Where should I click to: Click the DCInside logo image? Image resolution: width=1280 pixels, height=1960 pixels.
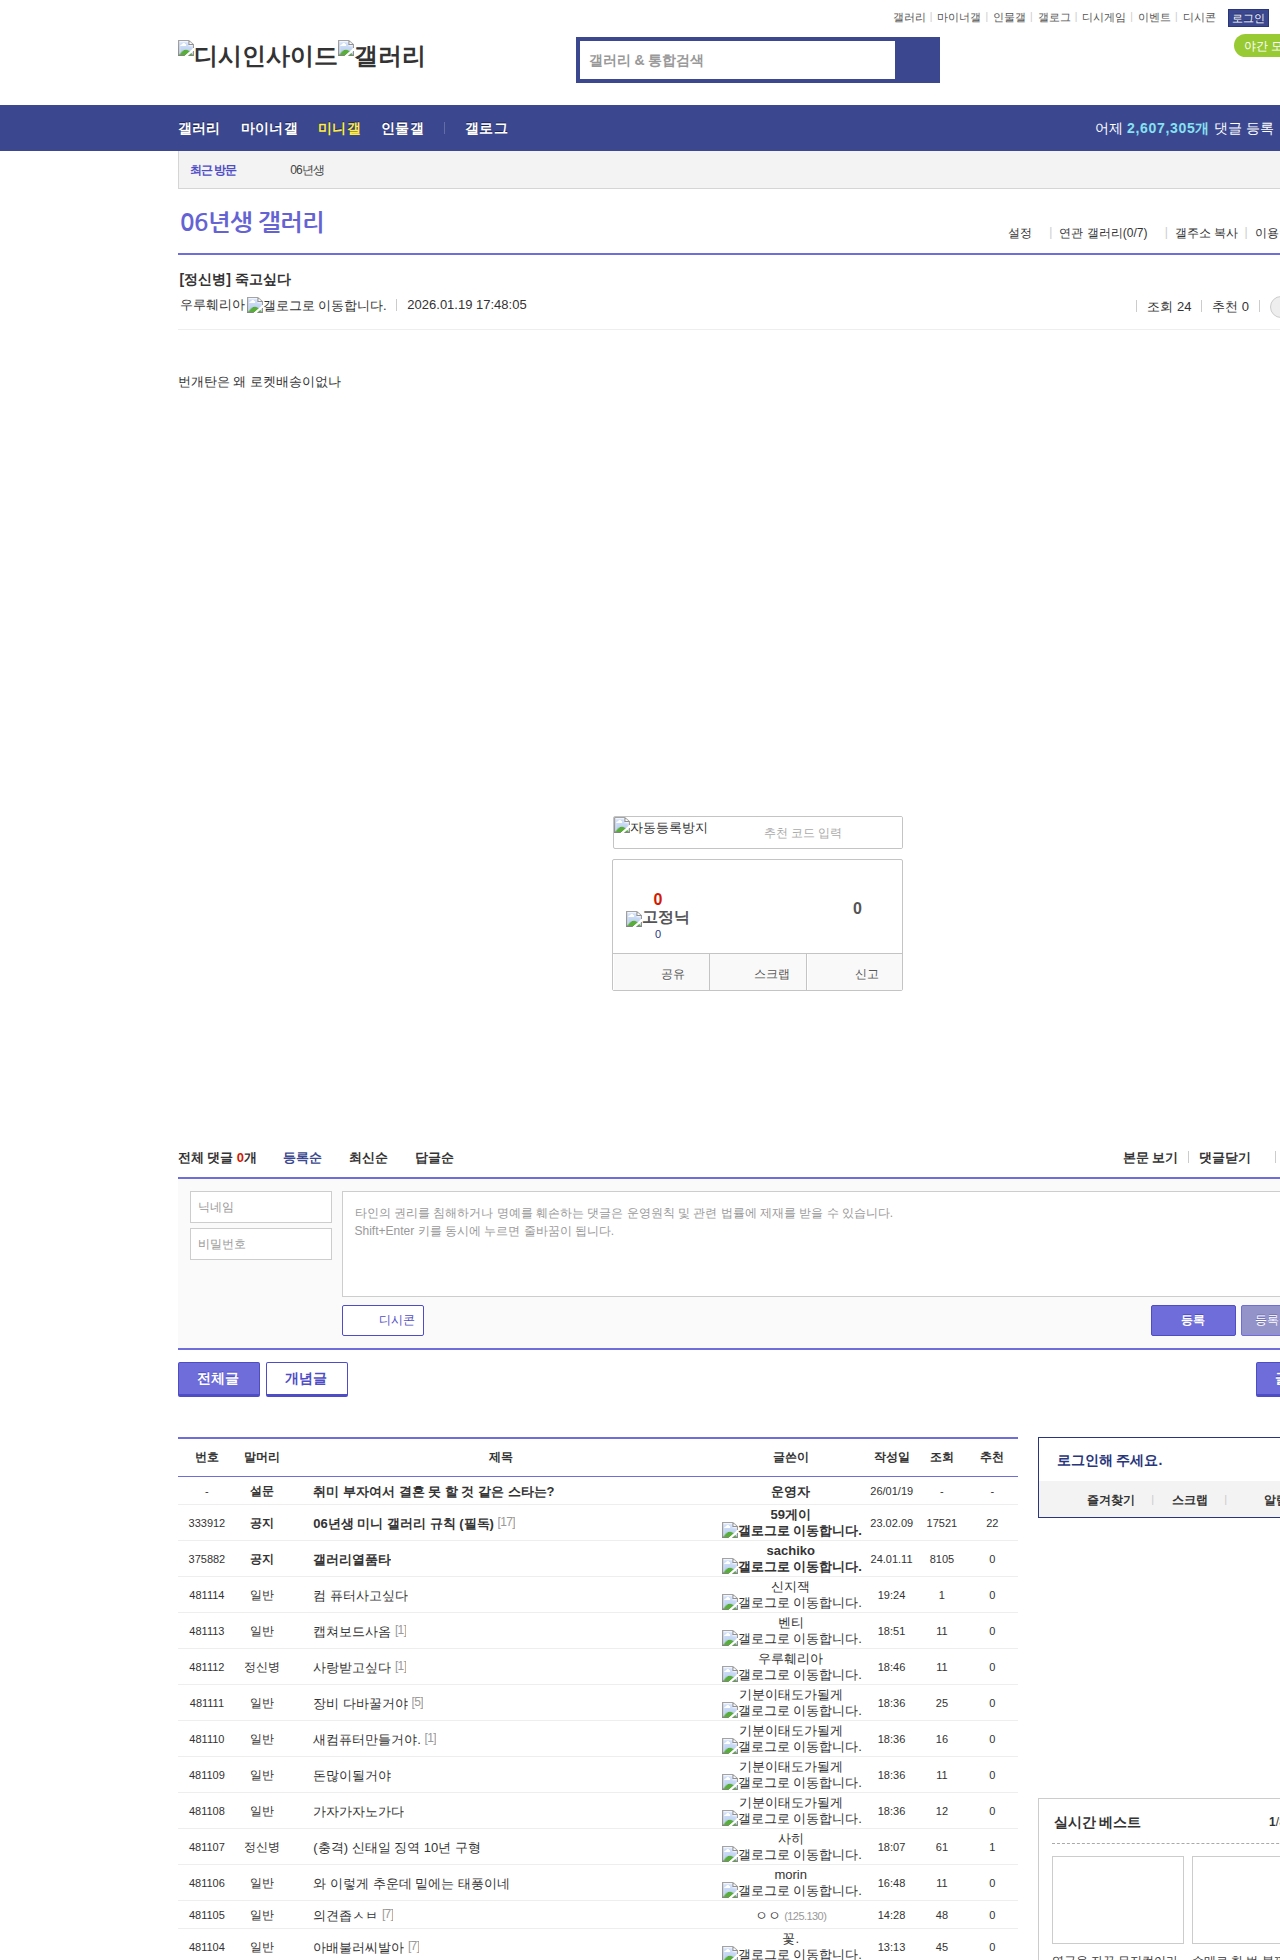(x=257, y=56)
